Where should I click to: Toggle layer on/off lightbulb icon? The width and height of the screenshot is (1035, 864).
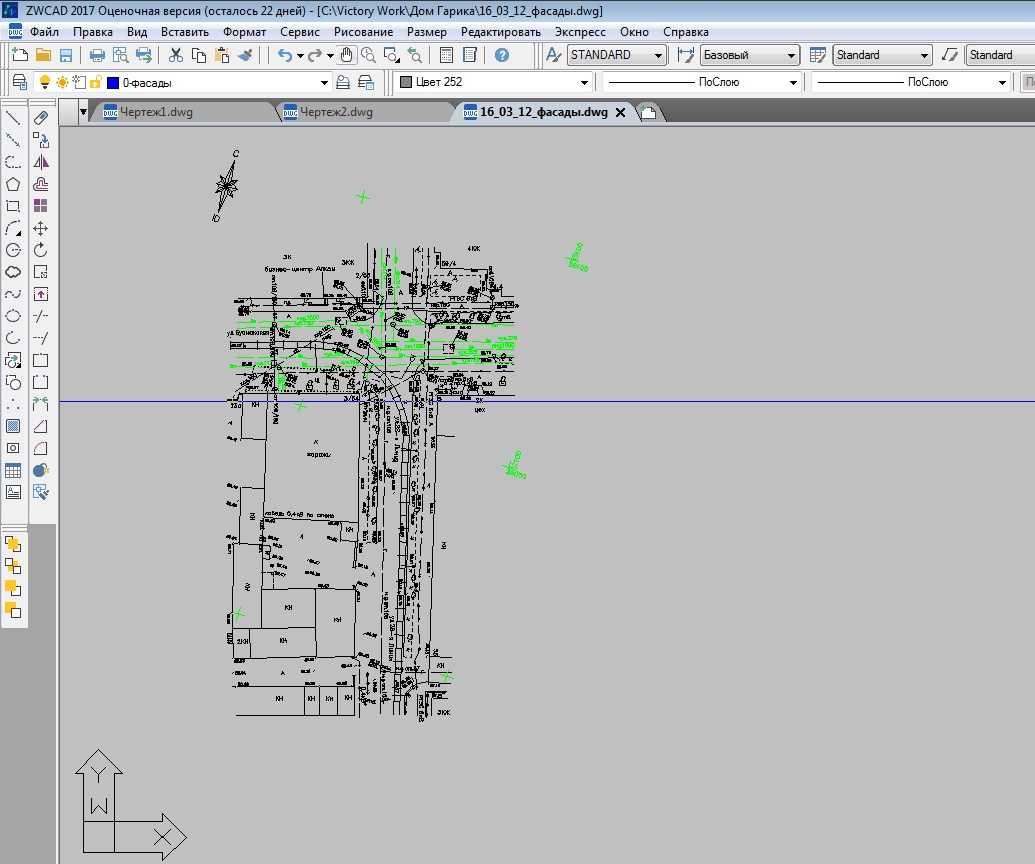(x=44, y=82)
